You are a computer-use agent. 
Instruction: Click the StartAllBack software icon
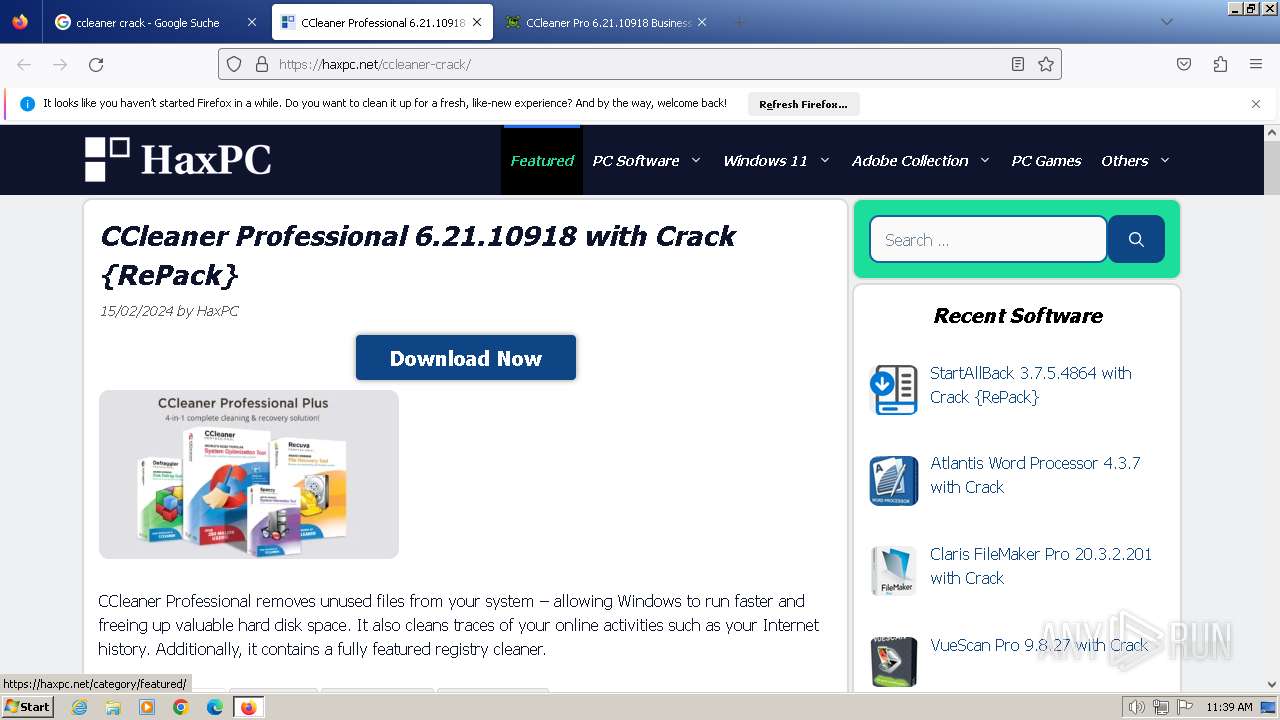click(x=894, y=390)
